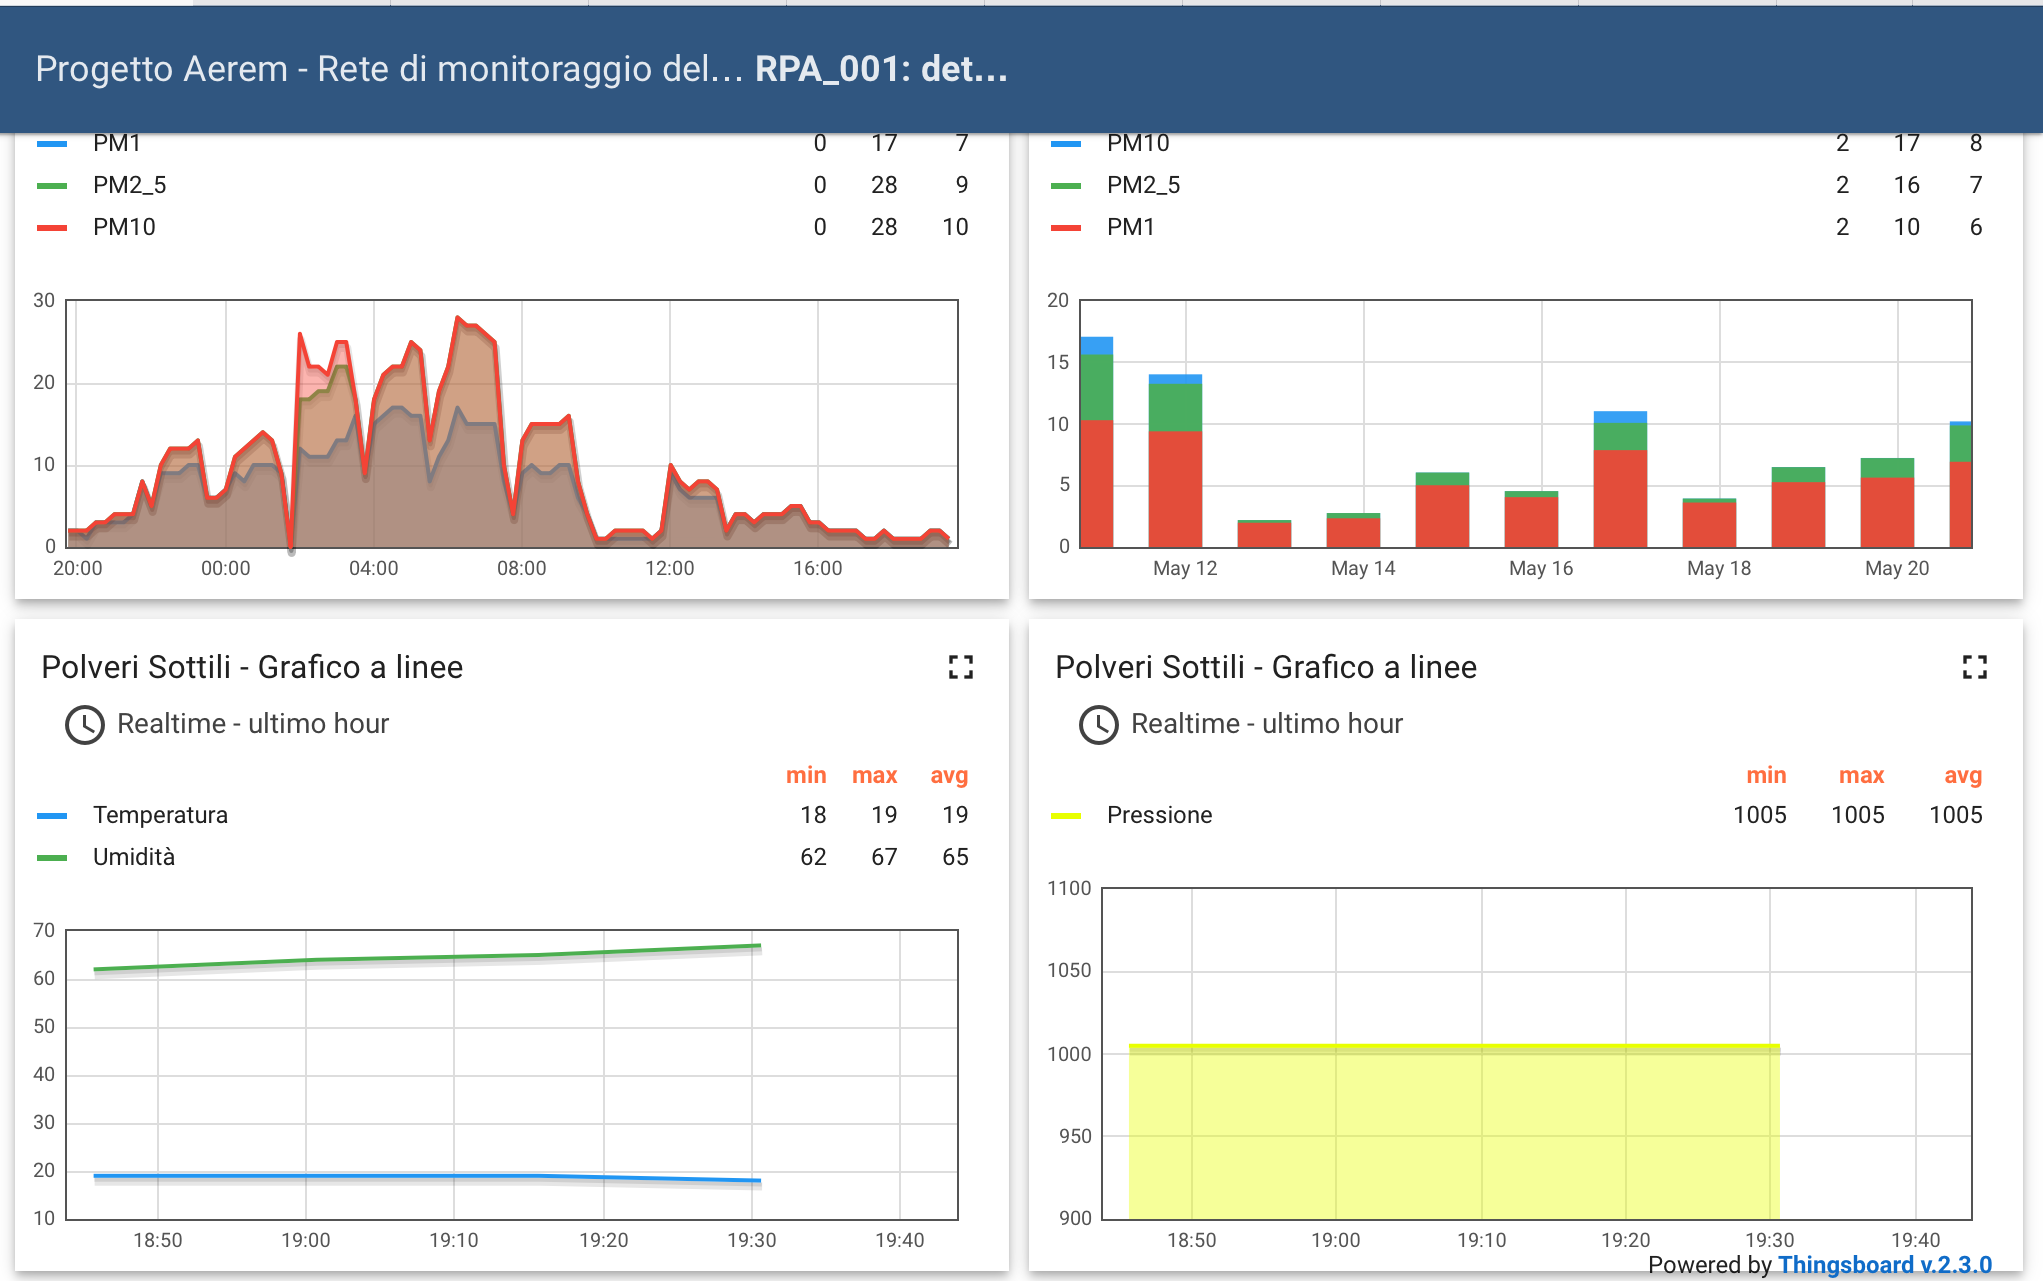Screen dimensions: 2043x1281
Task: Open time window clock in Temperatura widget
Action: coord(85,724)
